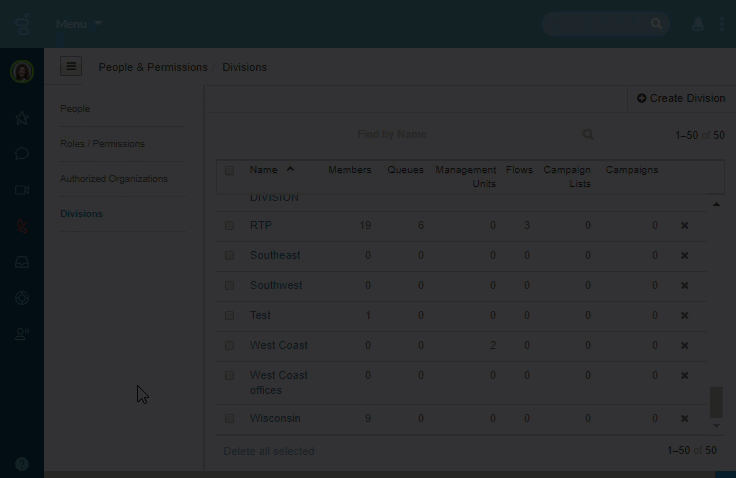Click Wisconsin members count 9
This screenshot has height=478, width=736.
[x=368, y=418]
